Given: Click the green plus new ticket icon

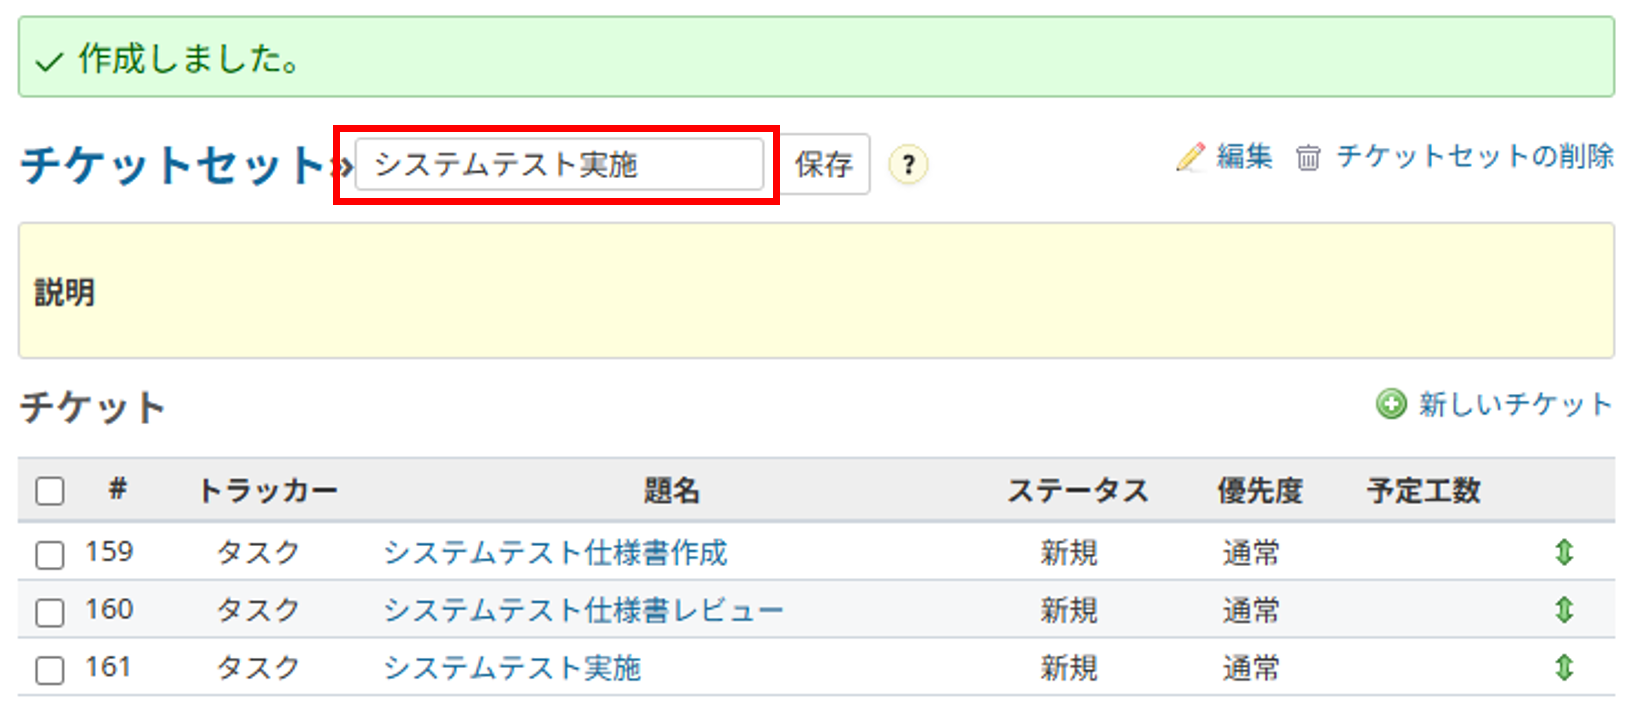Looking at the screenshot, I should pyautogui.click(x=1391, y=404).
